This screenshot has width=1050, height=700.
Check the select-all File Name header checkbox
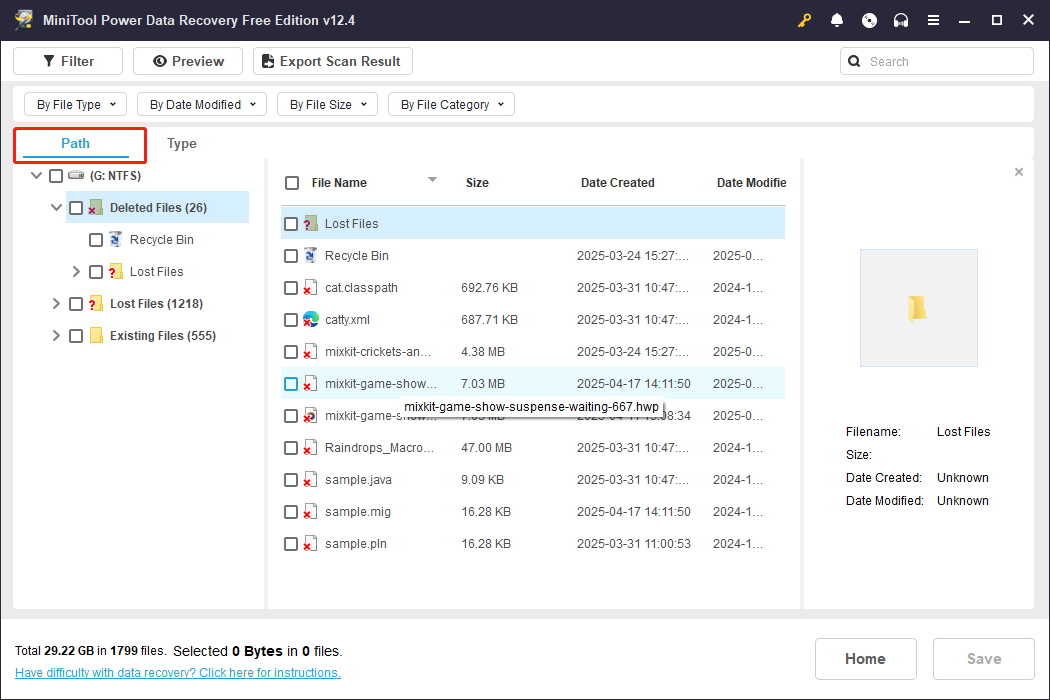pos(292,183)
